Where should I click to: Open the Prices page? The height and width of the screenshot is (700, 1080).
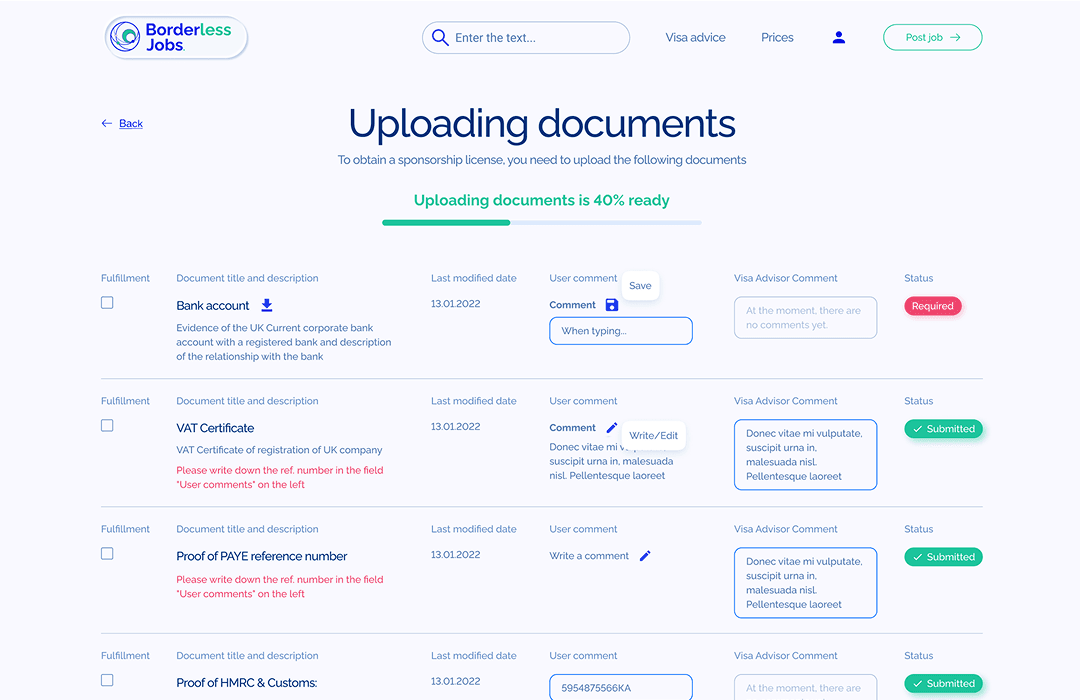click(x=777, y=37)
